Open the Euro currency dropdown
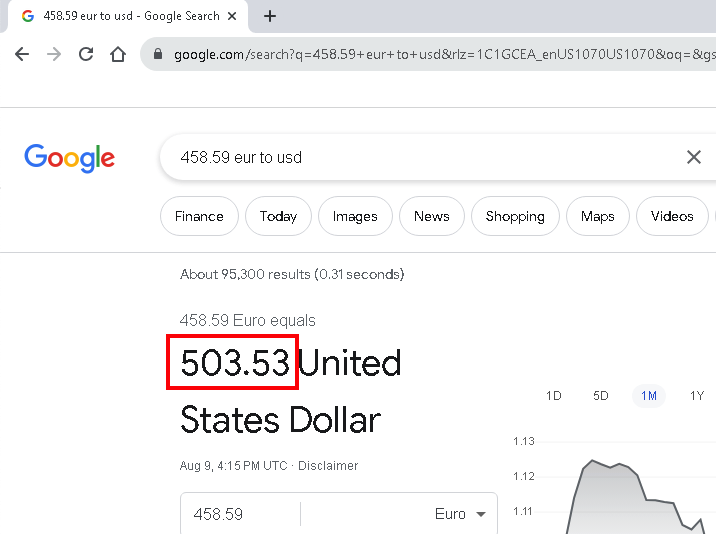 [460, 514]
